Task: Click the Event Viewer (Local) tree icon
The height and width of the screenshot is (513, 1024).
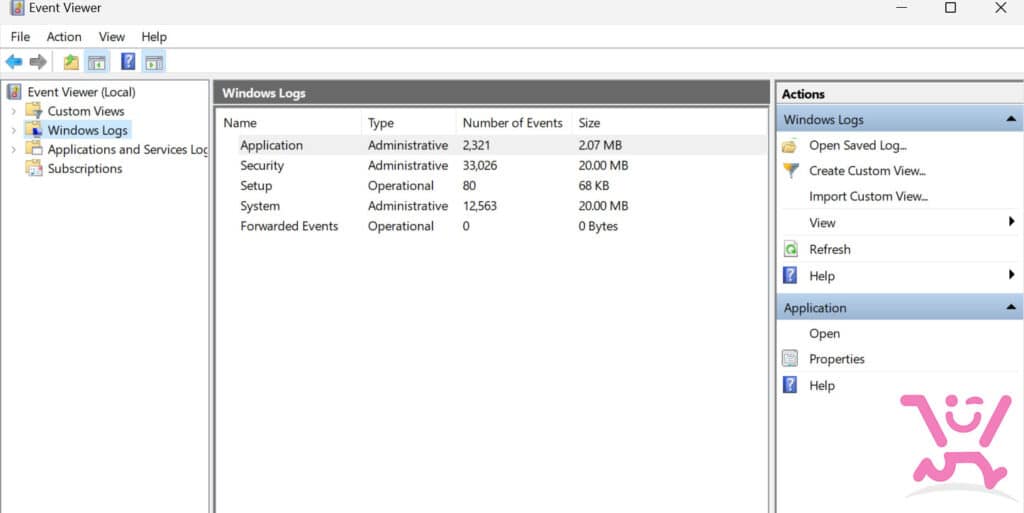Action: [x=14, y=91]
